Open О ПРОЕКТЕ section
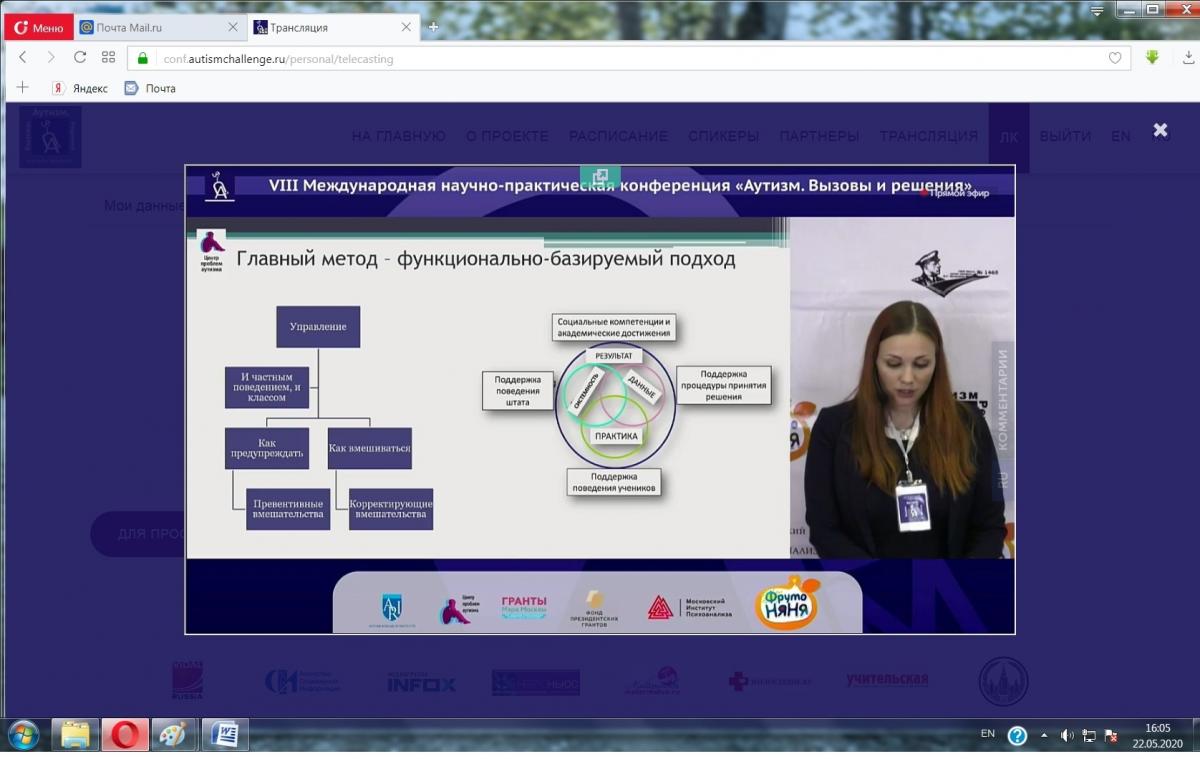The image size is (1200, 759). (507, 136)
